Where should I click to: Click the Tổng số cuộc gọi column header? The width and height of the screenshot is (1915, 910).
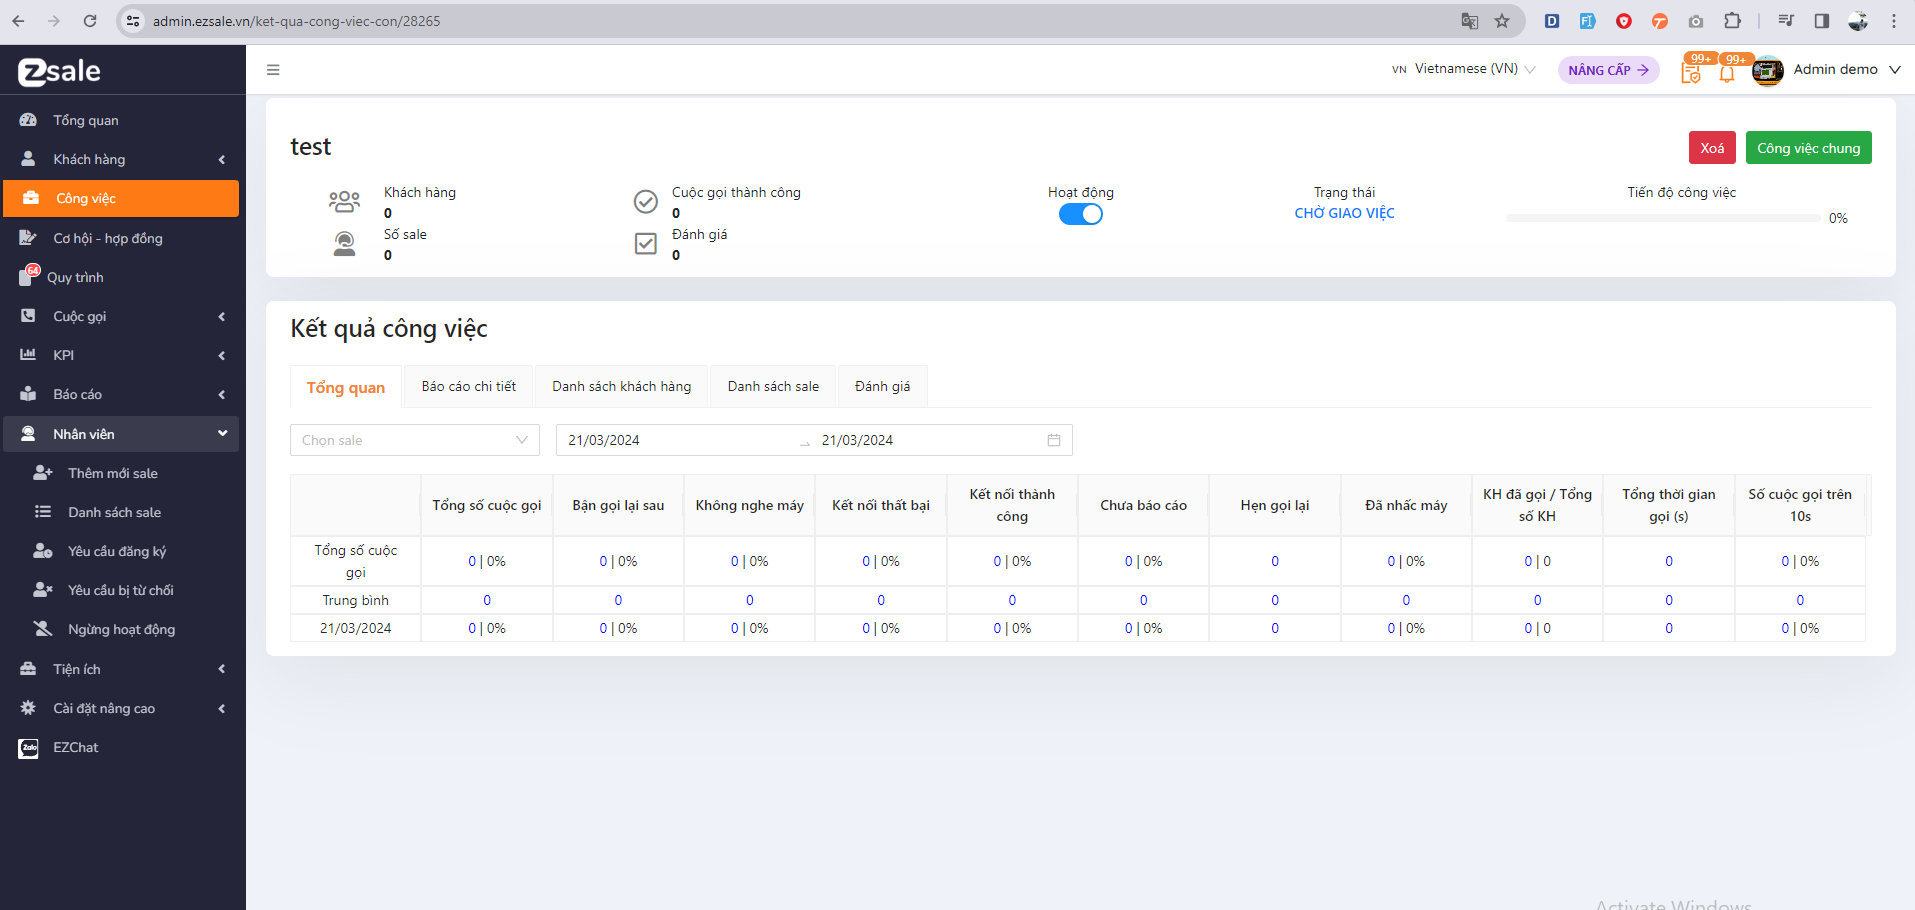coord(487,505)
